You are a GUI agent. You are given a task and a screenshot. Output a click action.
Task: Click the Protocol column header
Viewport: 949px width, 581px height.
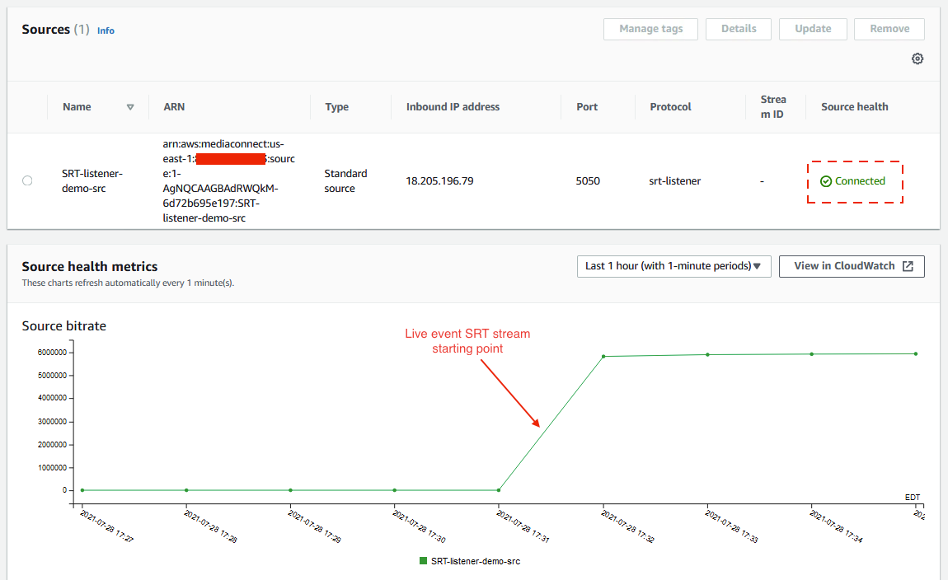coord(669,107)
